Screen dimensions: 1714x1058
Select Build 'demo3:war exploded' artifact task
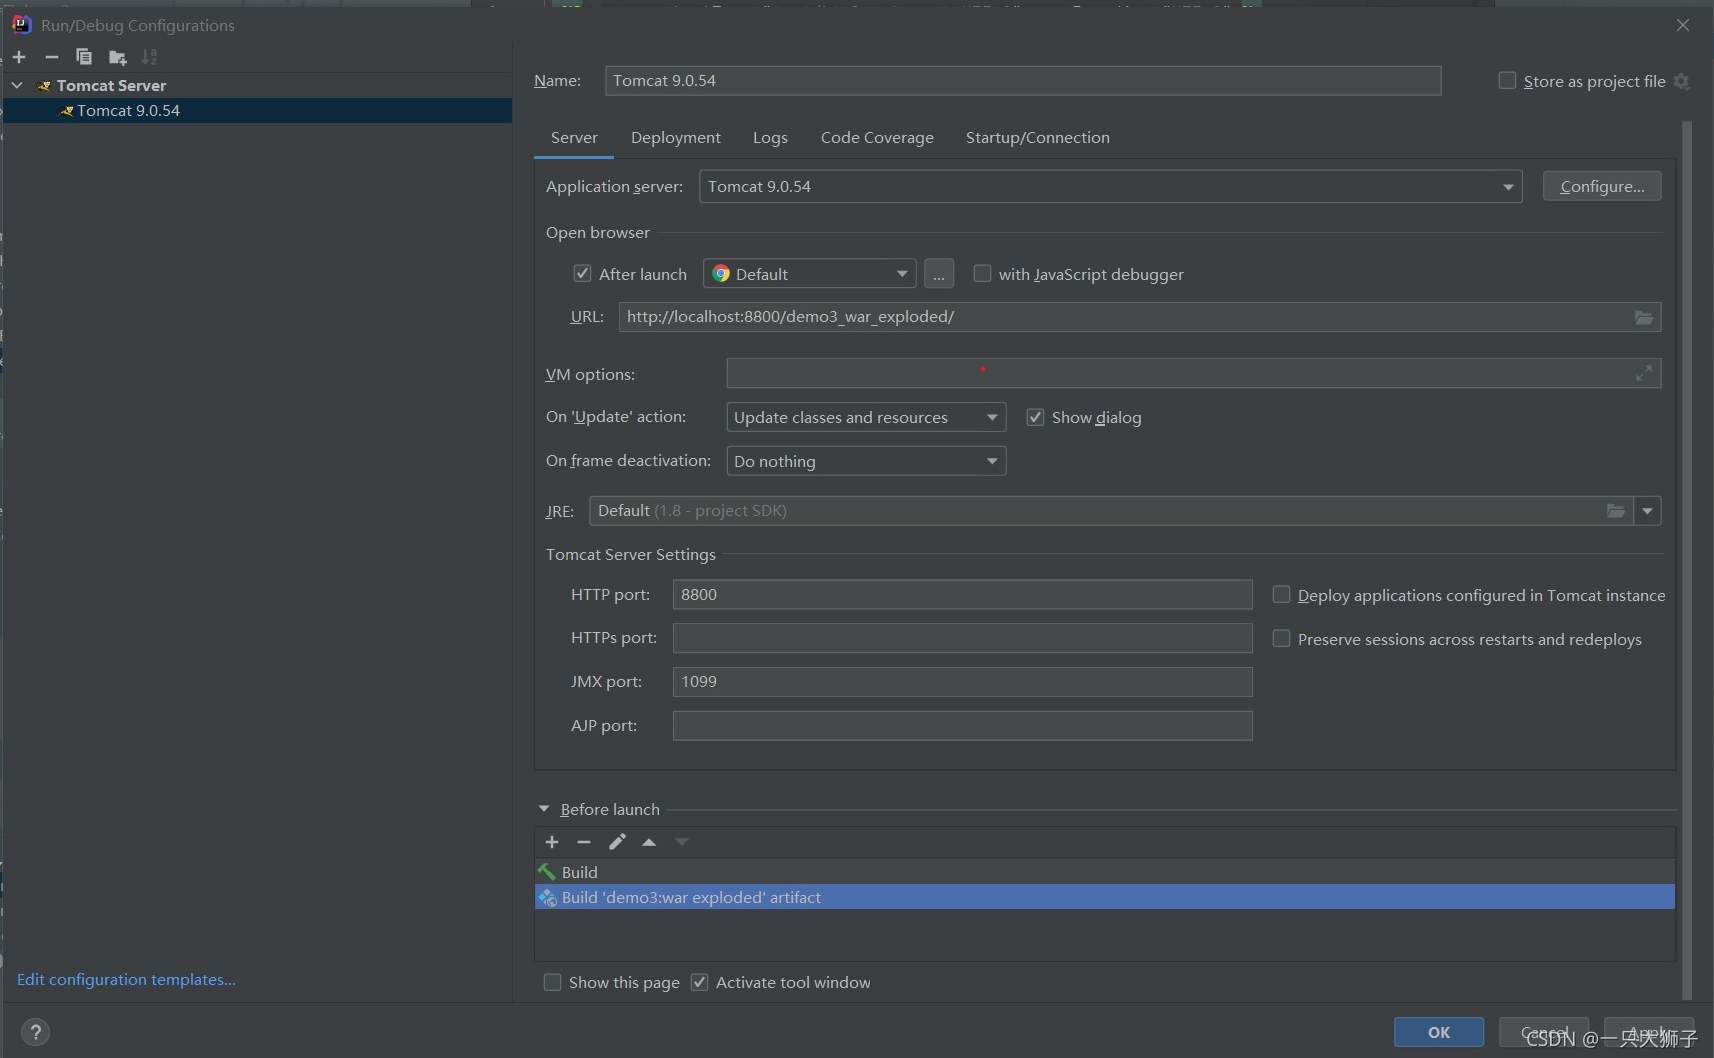[x=1105, y=897]
